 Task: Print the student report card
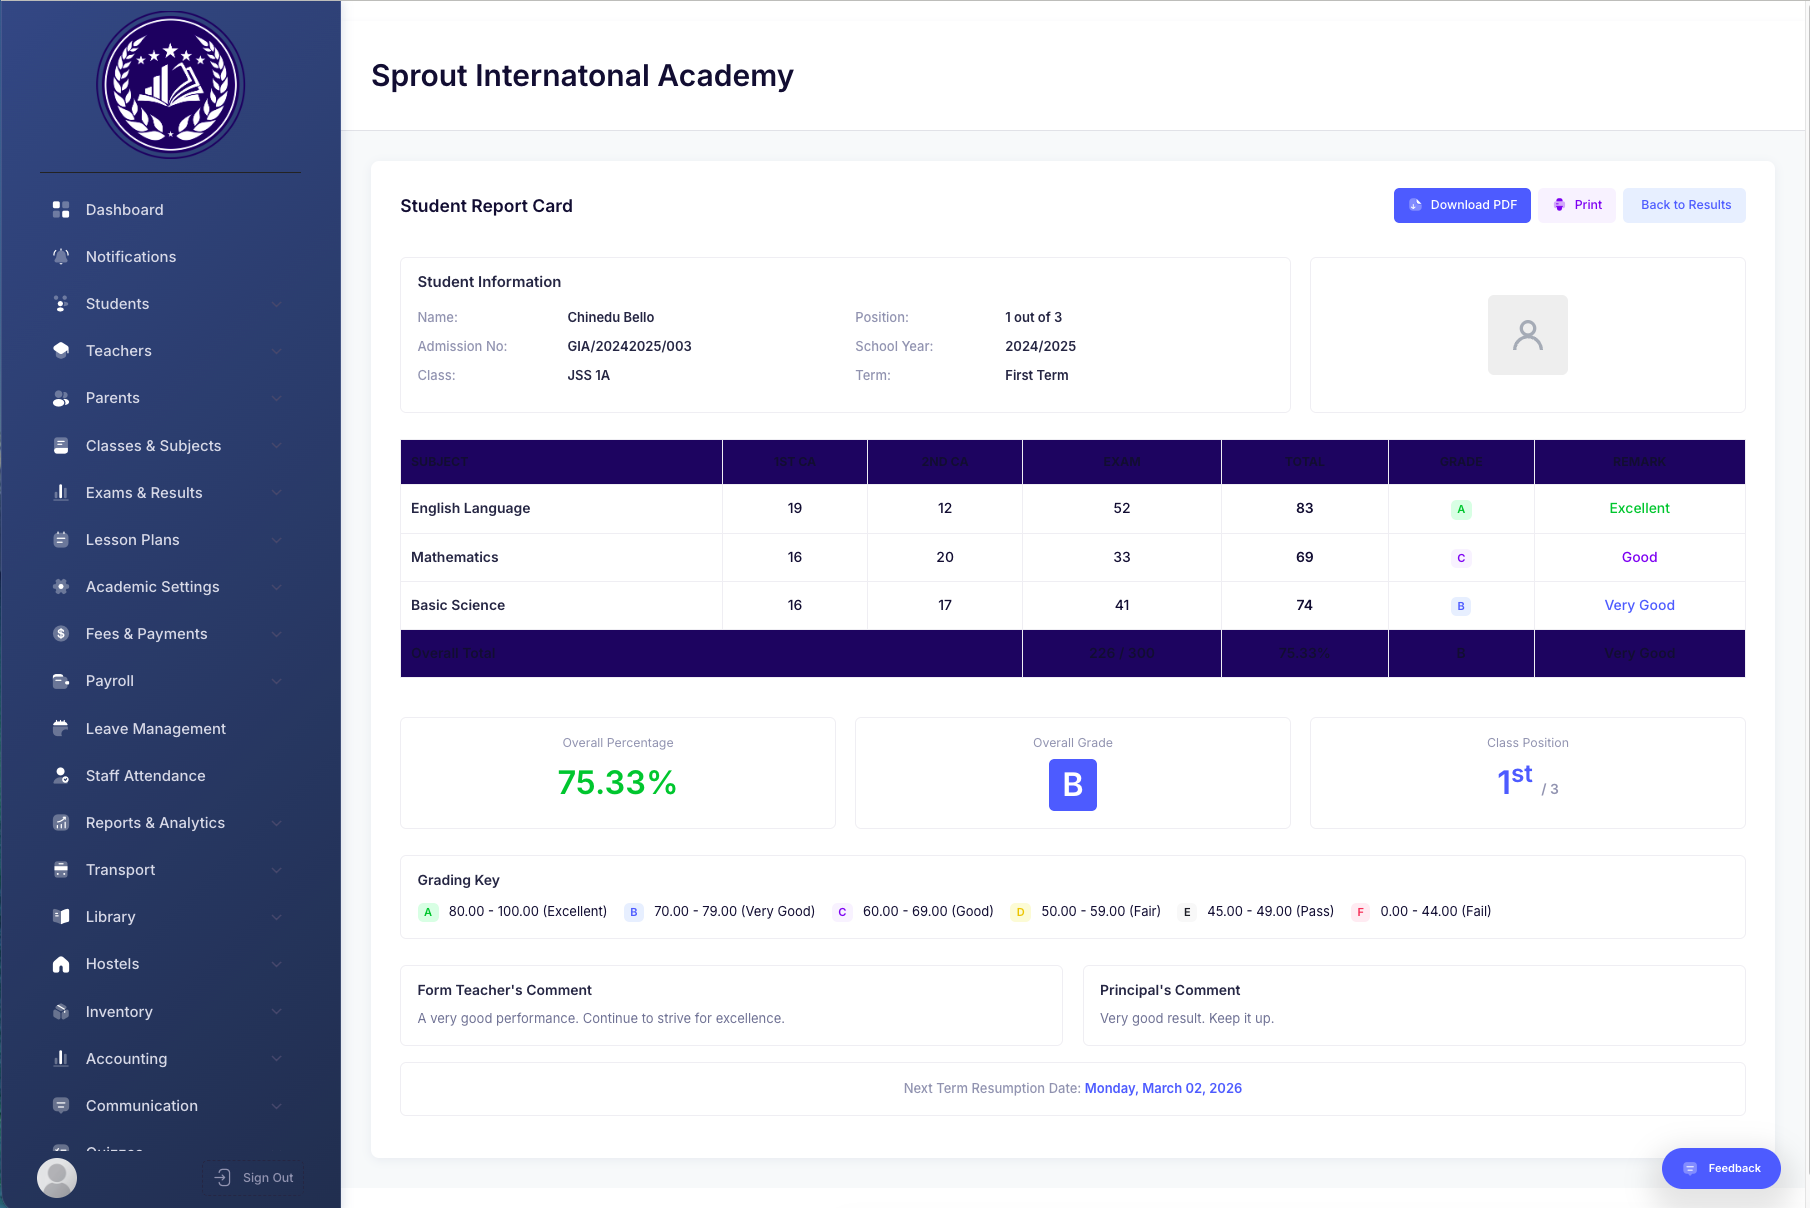point(1576,205)
